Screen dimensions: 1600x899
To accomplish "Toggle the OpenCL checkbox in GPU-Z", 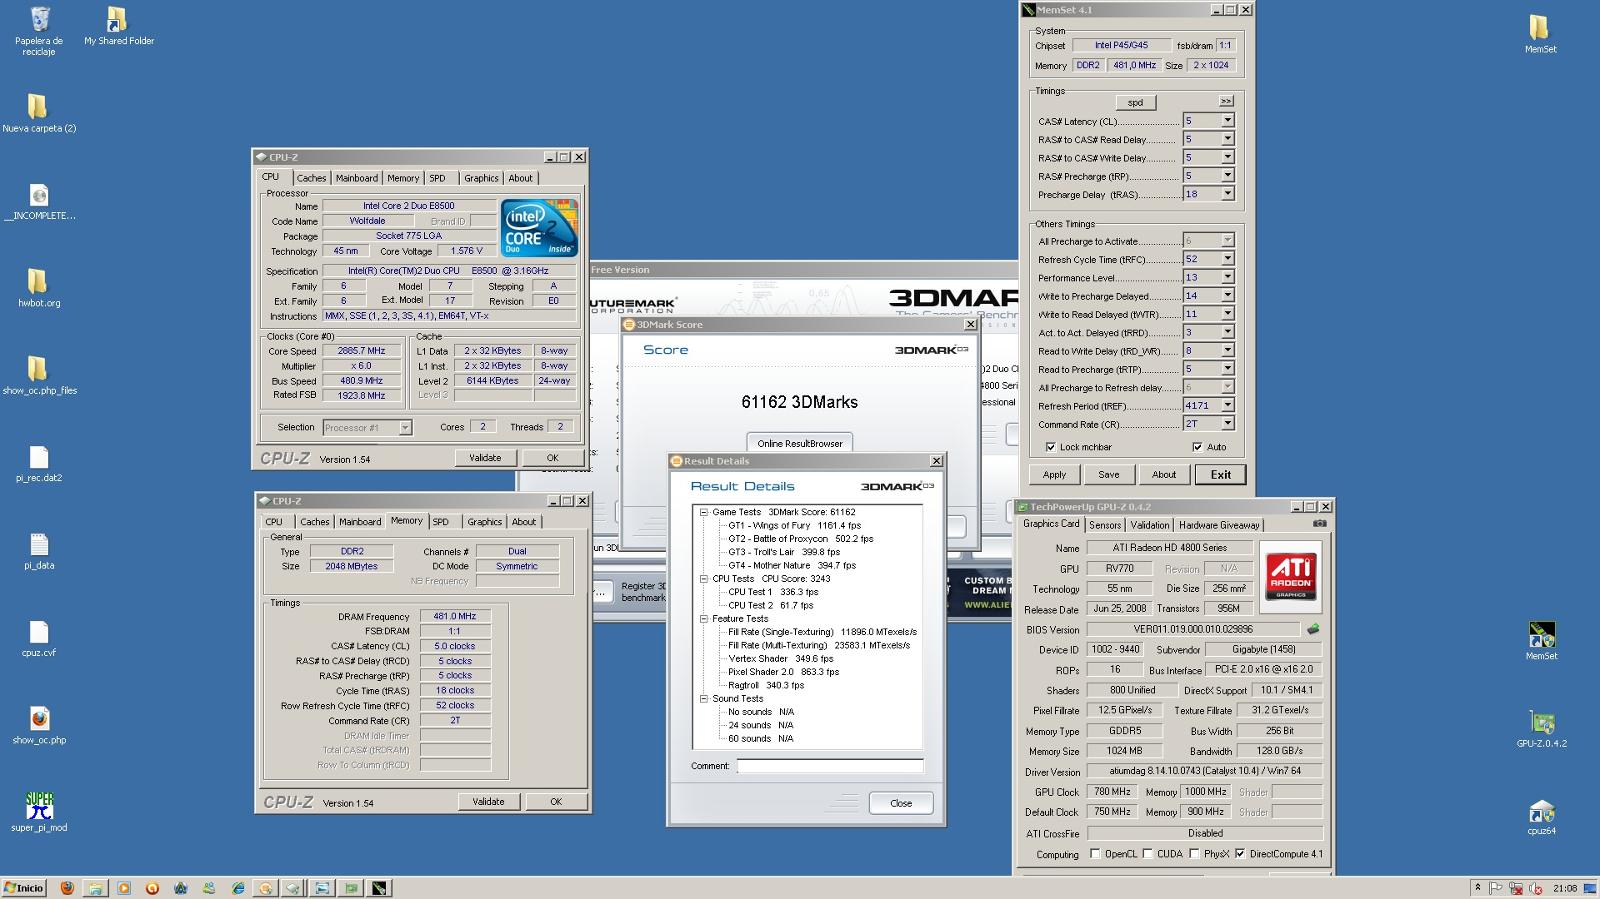I will click(1095, 854).
